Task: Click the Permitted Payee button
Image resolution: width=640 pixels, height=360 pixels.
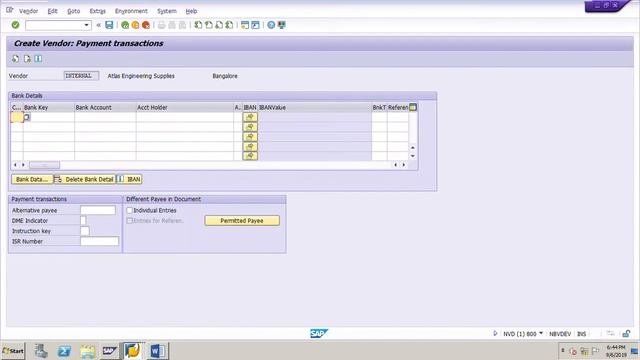Action: pos(242,220)
